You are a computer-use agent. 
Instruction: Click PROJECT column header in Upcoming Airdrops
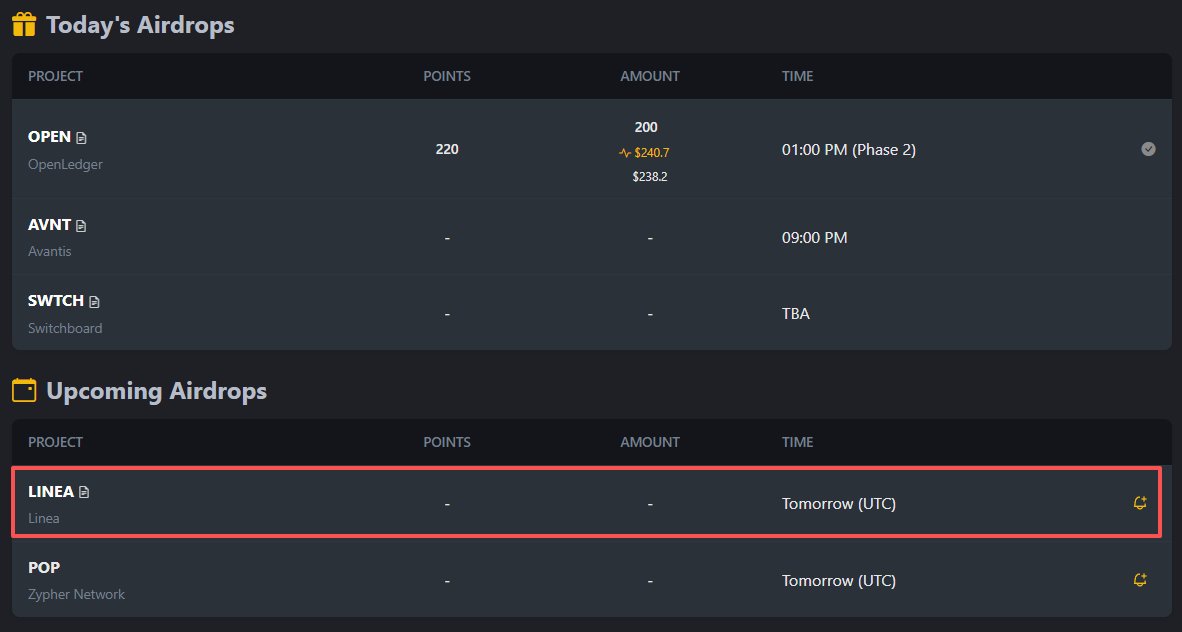tap(55, 442)
